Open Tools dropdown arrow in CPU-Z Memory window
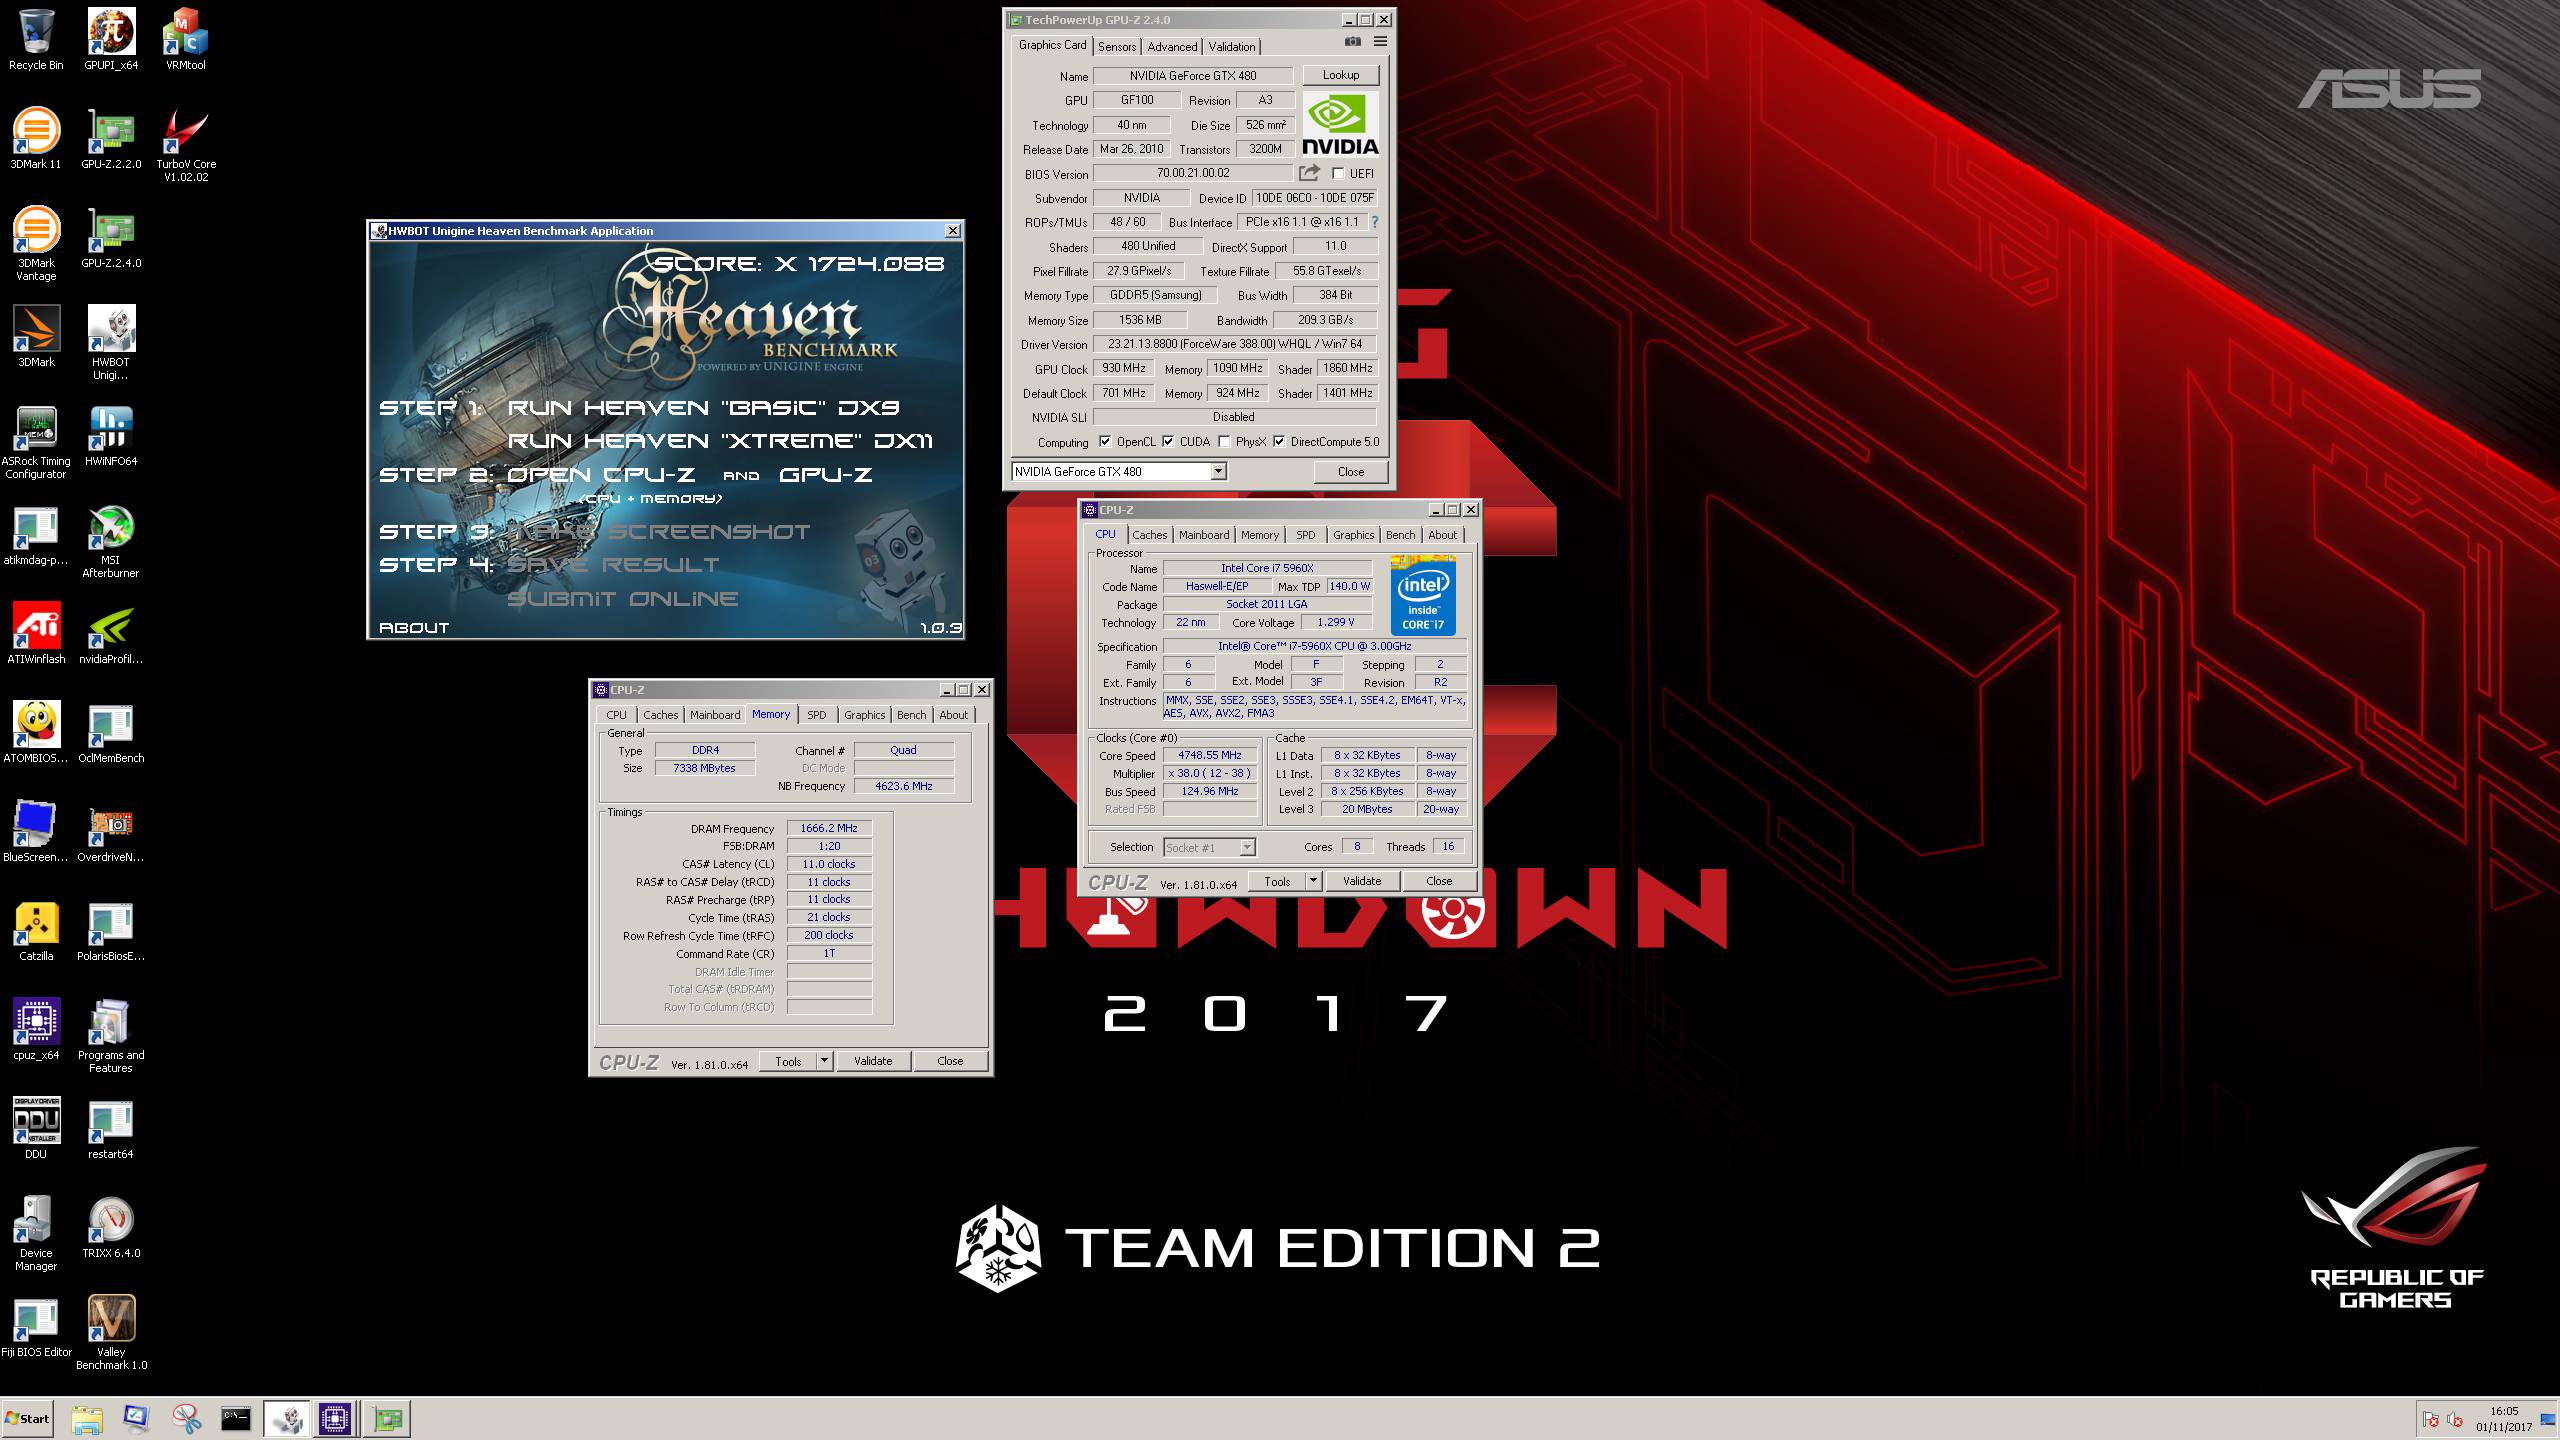Screen dimensions: 2560x1440 [x=824, y=1061]
